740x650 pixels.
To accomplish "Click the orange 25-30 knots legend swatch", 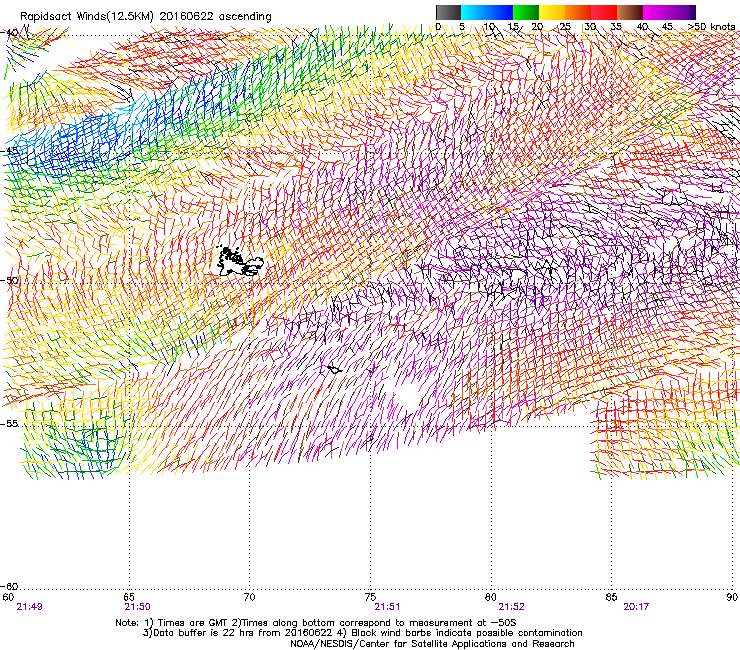I will (578, 12).
